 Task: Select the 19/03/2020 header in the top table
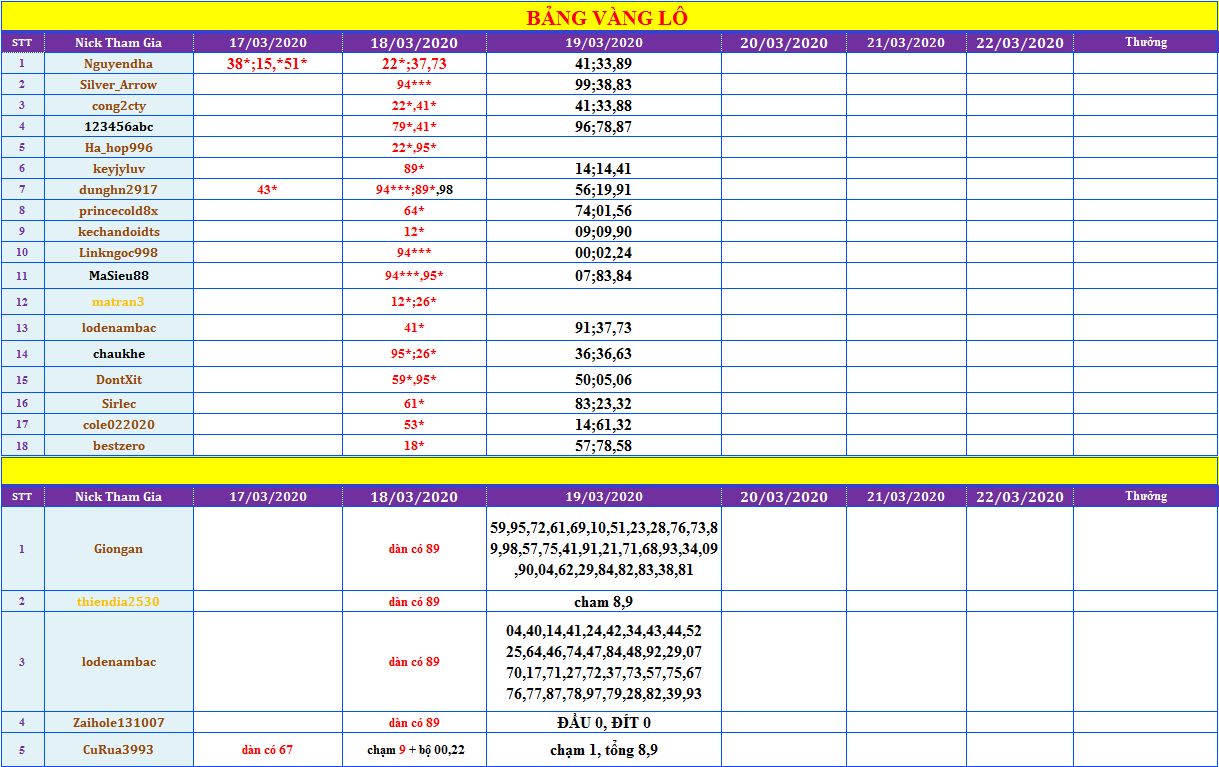pos(603,42)
